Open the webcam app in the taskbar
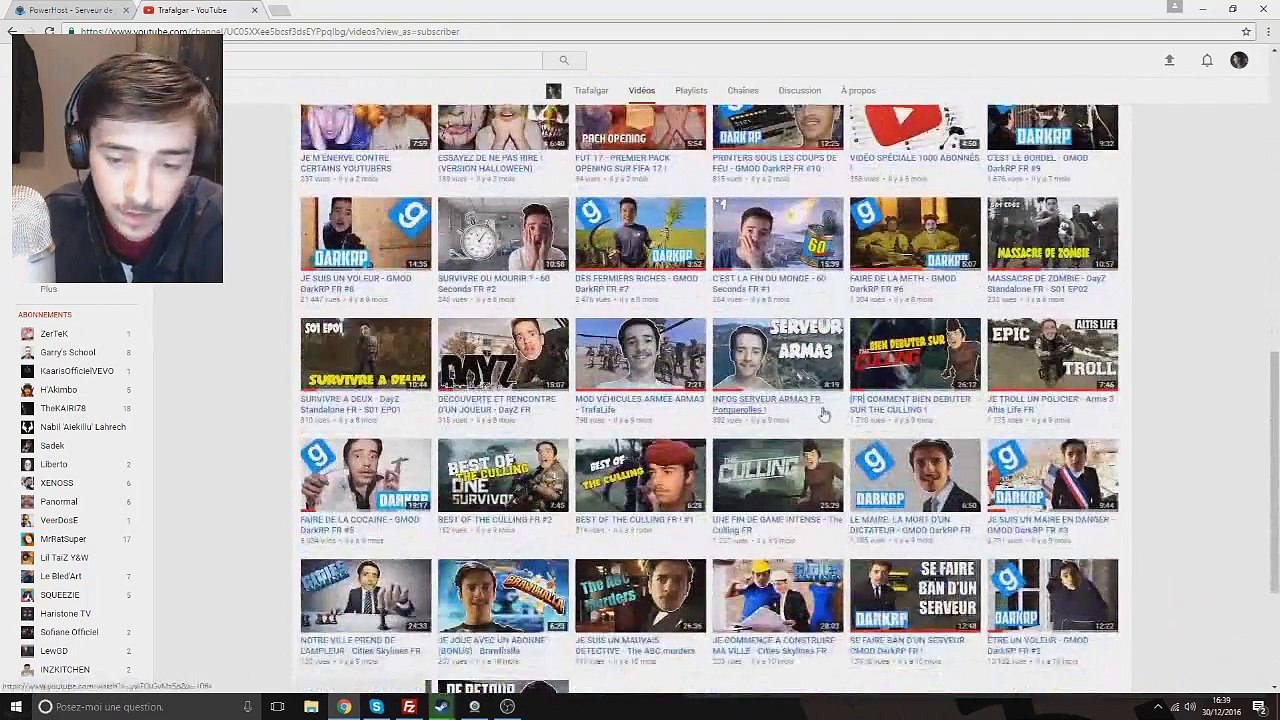This screenshot has width=1280, height=720. [474, 707]
